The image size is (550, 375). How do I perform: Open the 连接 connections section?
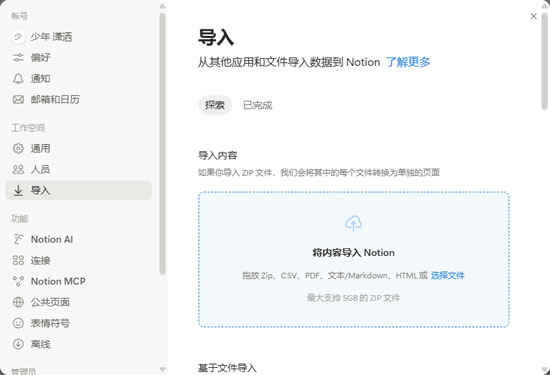(x=79, y=260)
